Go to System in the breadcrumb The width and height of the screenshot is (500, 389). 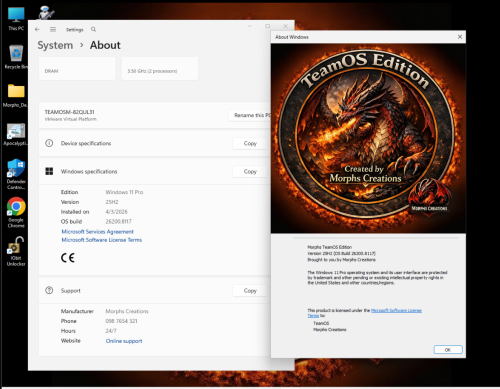pos(55,45)
